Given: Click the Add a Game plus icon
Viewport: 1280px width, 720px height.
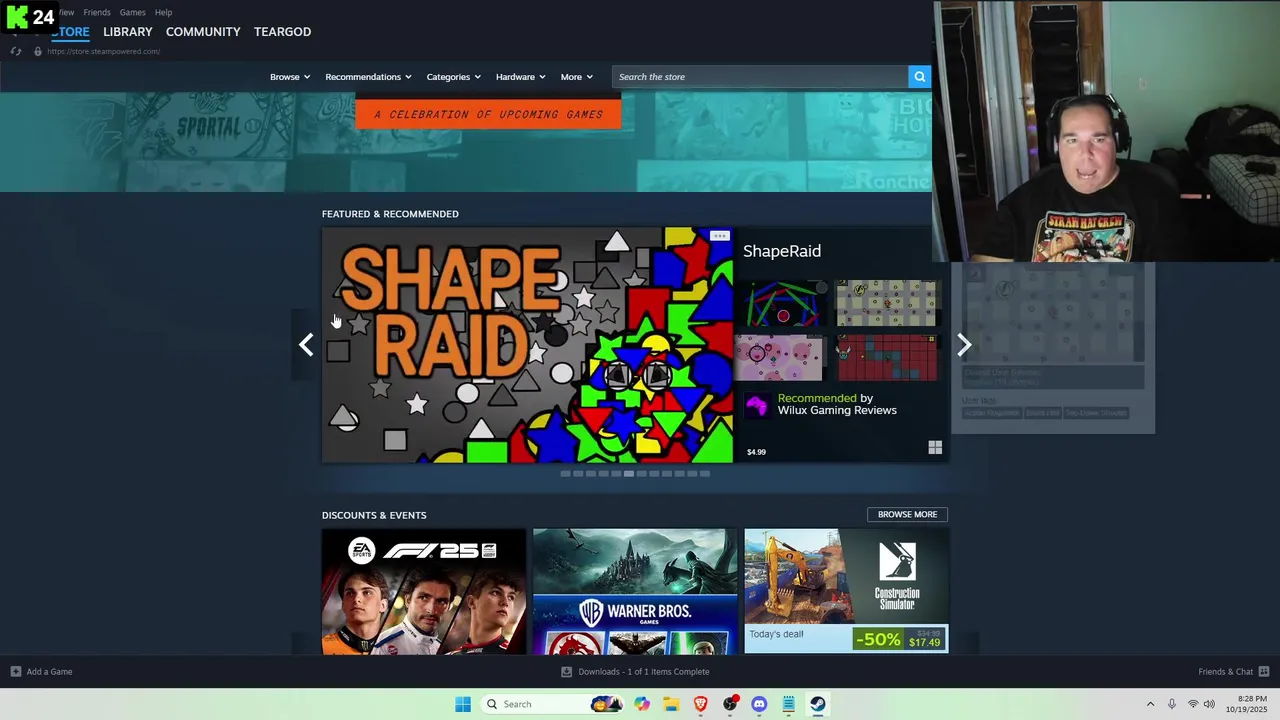Looking at the screenshot, I should pyautogui.click(x=16, y=671).
